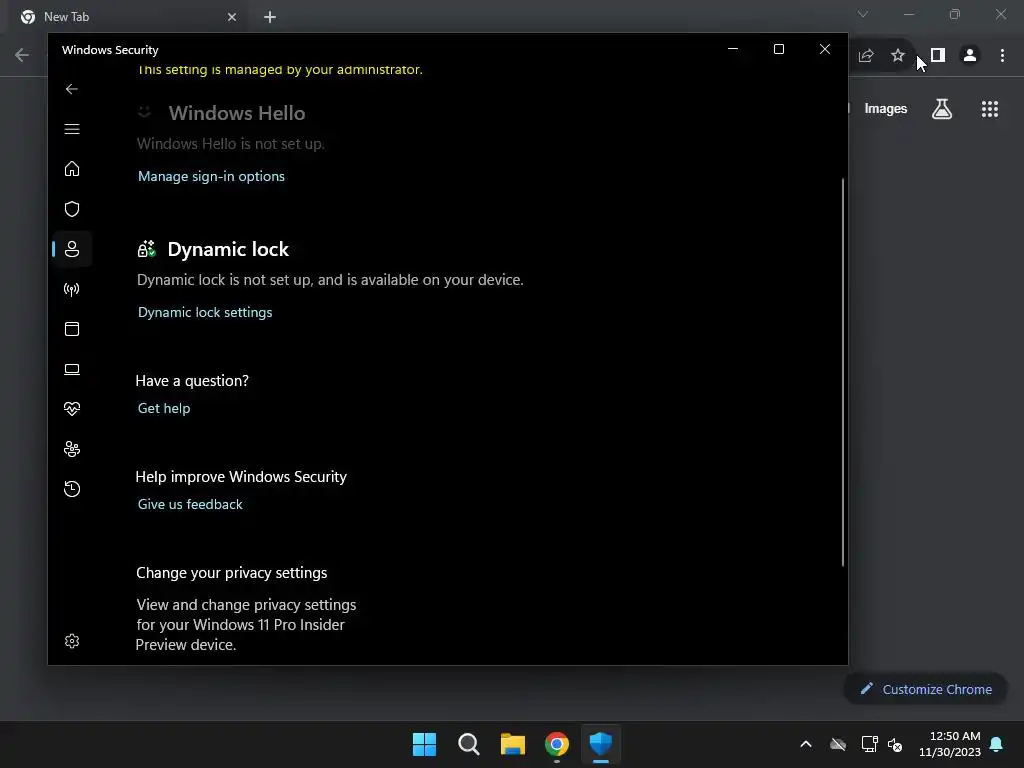Viewport: 1024px width, 768px height.
Task: Click Chrome back navigation arrow
Action: (x=22, y=55)
